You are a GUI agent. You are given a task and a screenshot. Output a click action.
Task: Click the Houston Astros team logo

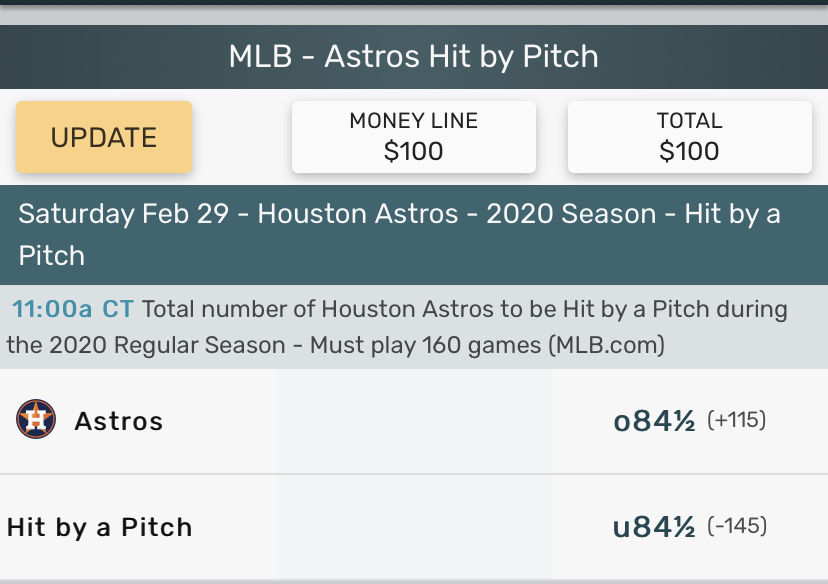(36, 419)
